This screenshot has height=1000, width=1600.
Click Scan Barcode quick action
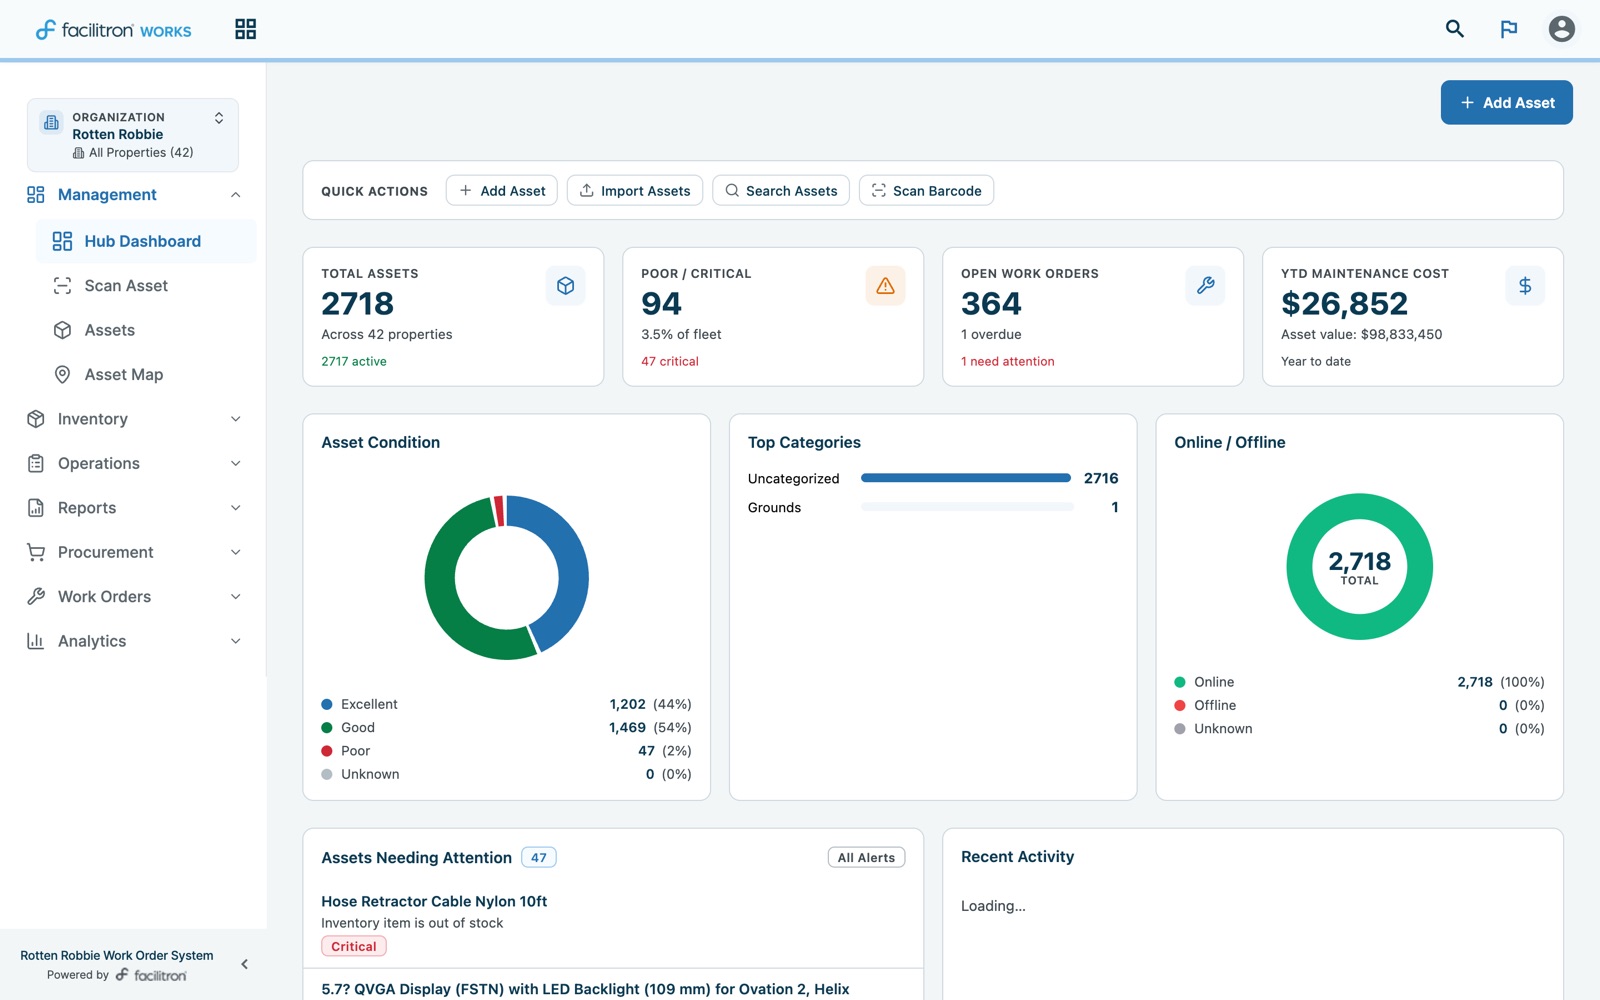pos(926,190)
